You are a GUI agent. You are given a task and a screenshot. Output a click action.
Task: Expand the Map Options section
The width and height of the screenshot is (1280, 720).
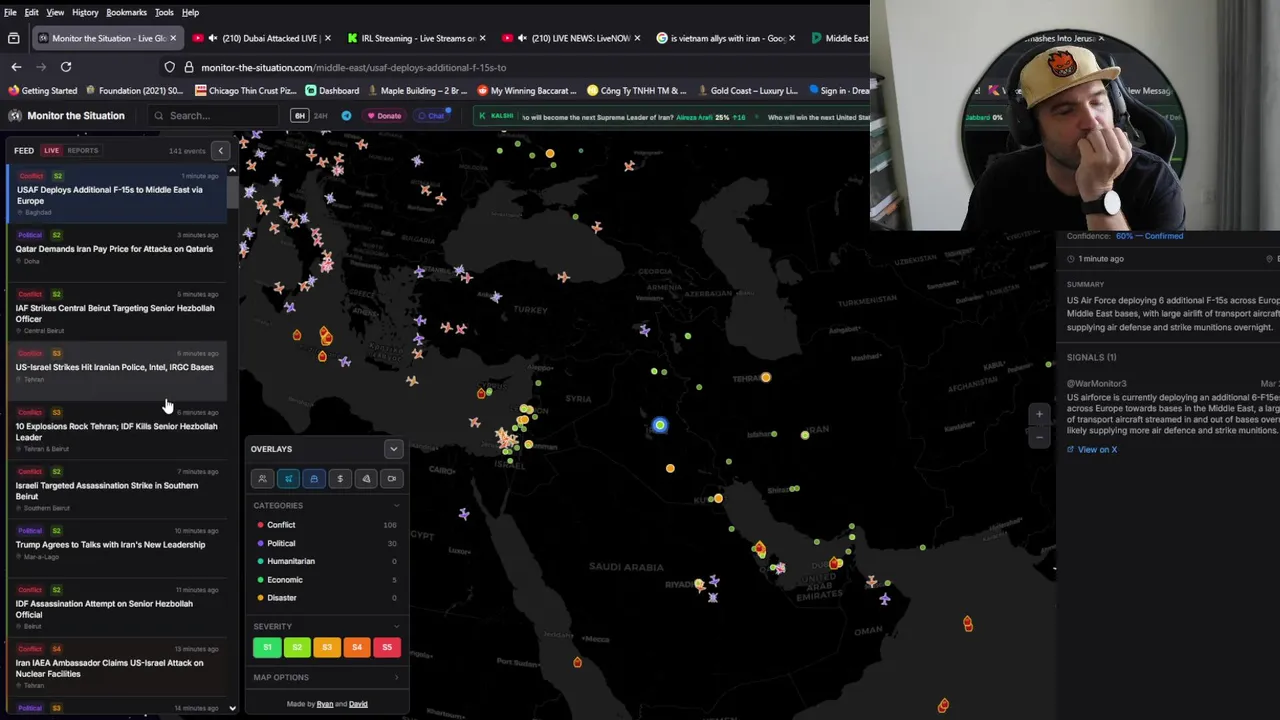(327, 677)
